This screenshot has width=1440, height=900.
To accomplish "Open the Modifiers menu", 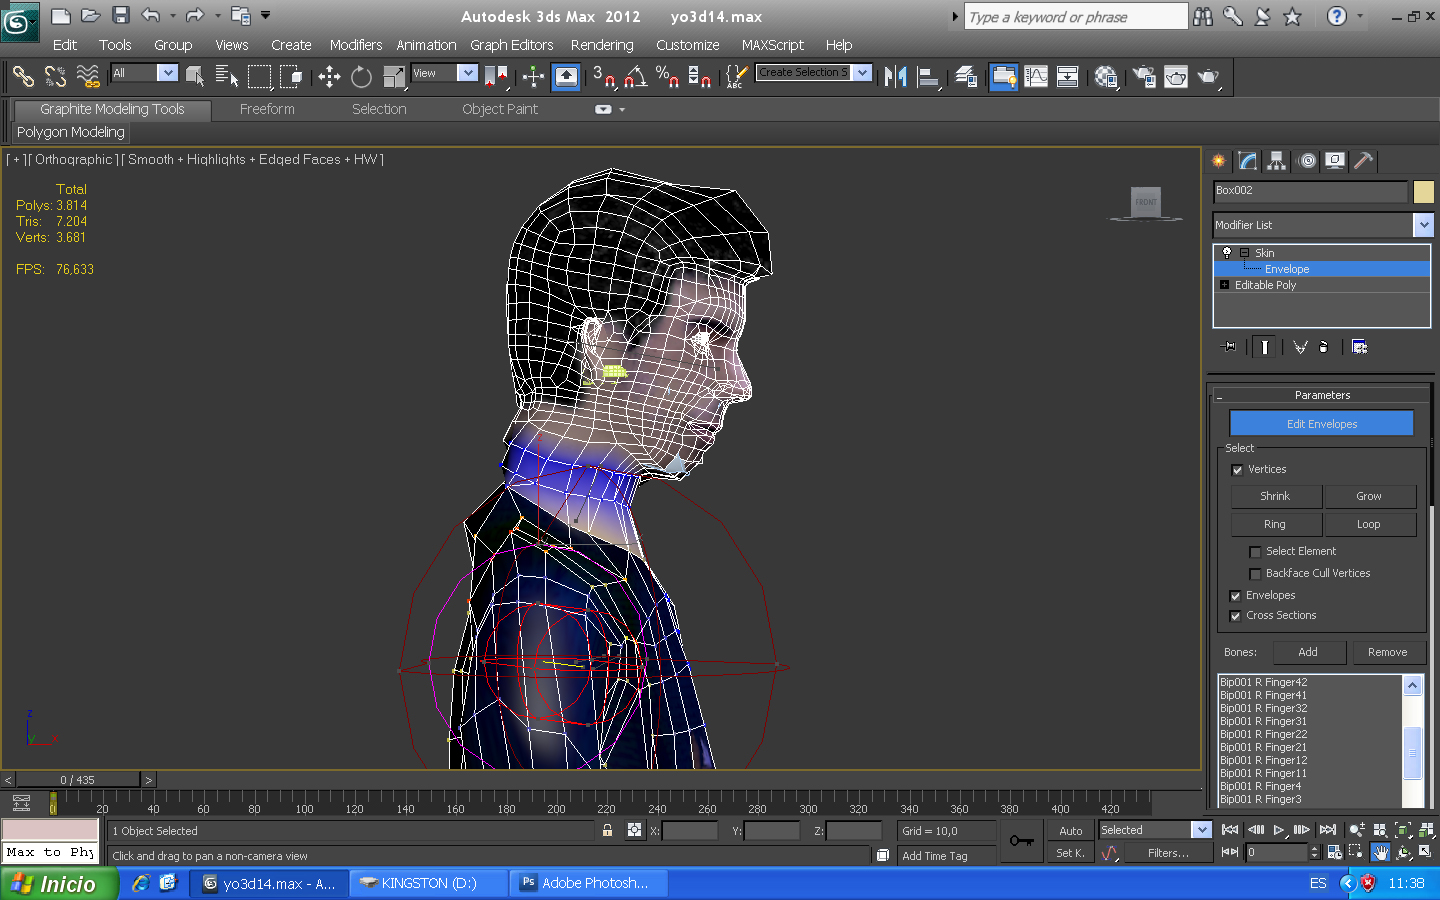I will click(355, 45).
